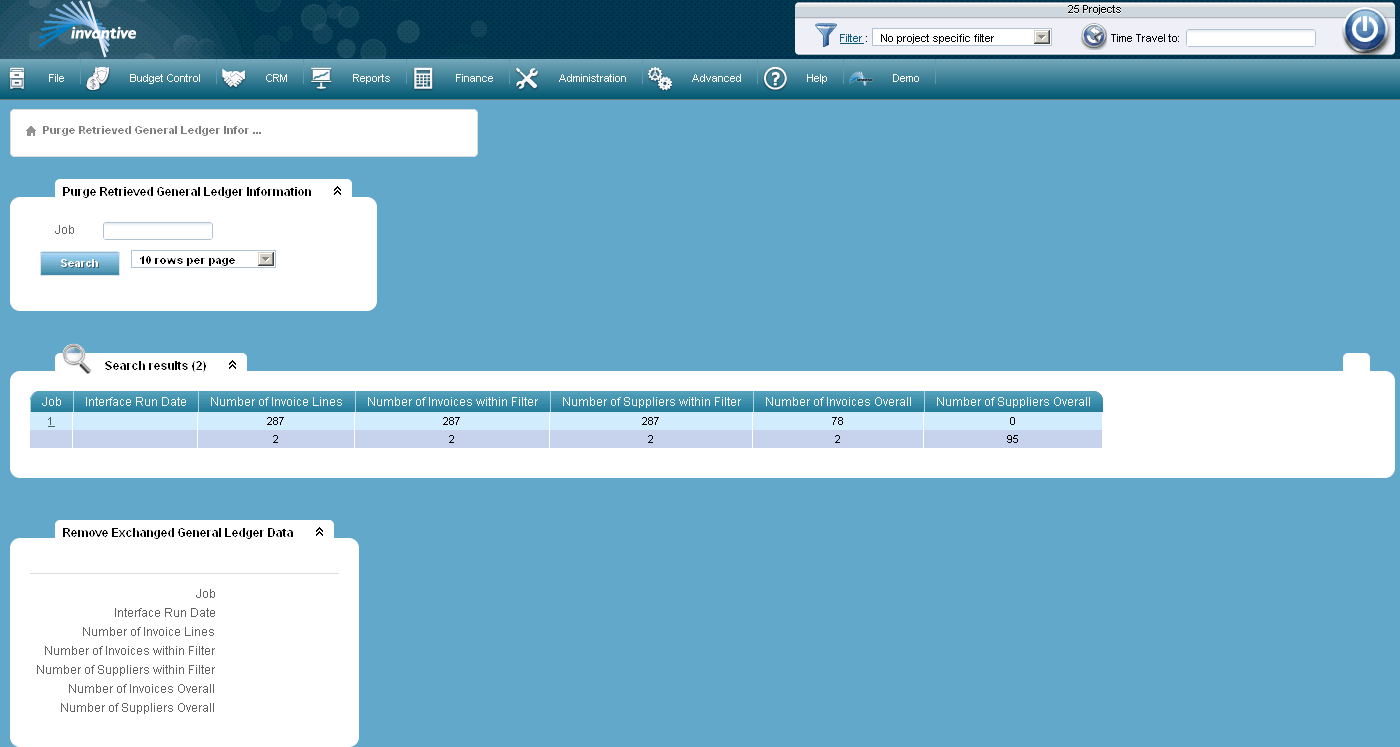Viewport: 1400px width, 747px height.
Task: Click the Advanced gears icon
Action: pos(659,78)
